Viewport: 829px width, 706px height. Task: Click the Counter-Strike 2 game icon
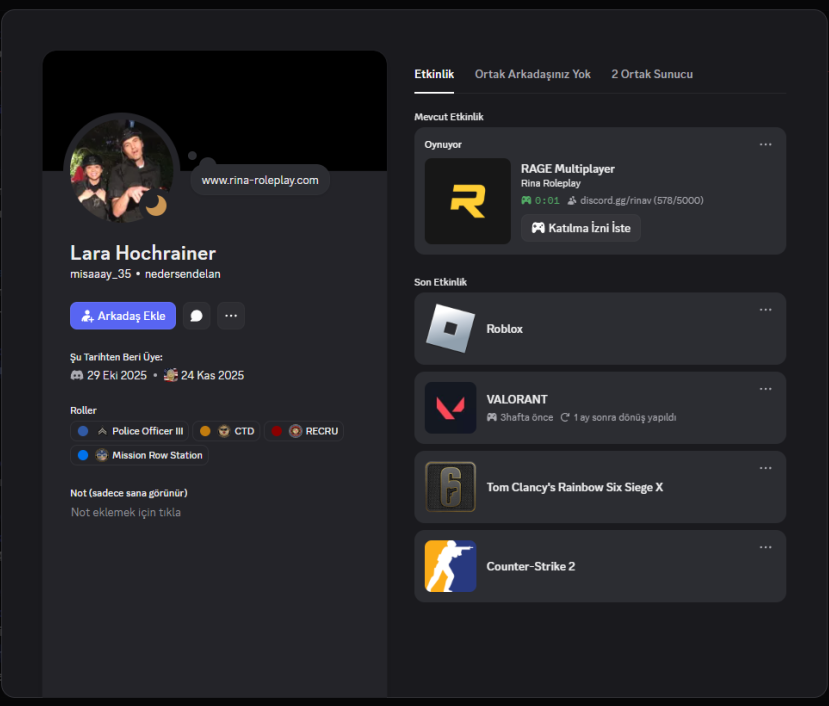tap(450, 566)
